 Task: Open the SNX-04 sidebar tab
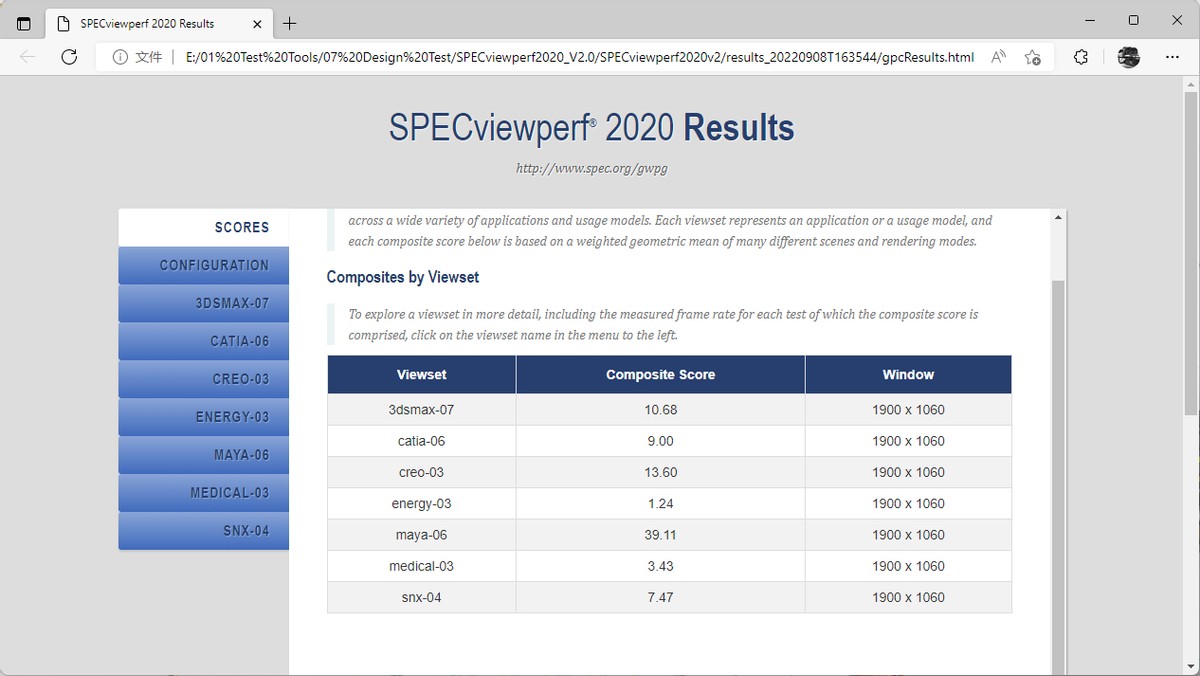[x=203, y=531]
